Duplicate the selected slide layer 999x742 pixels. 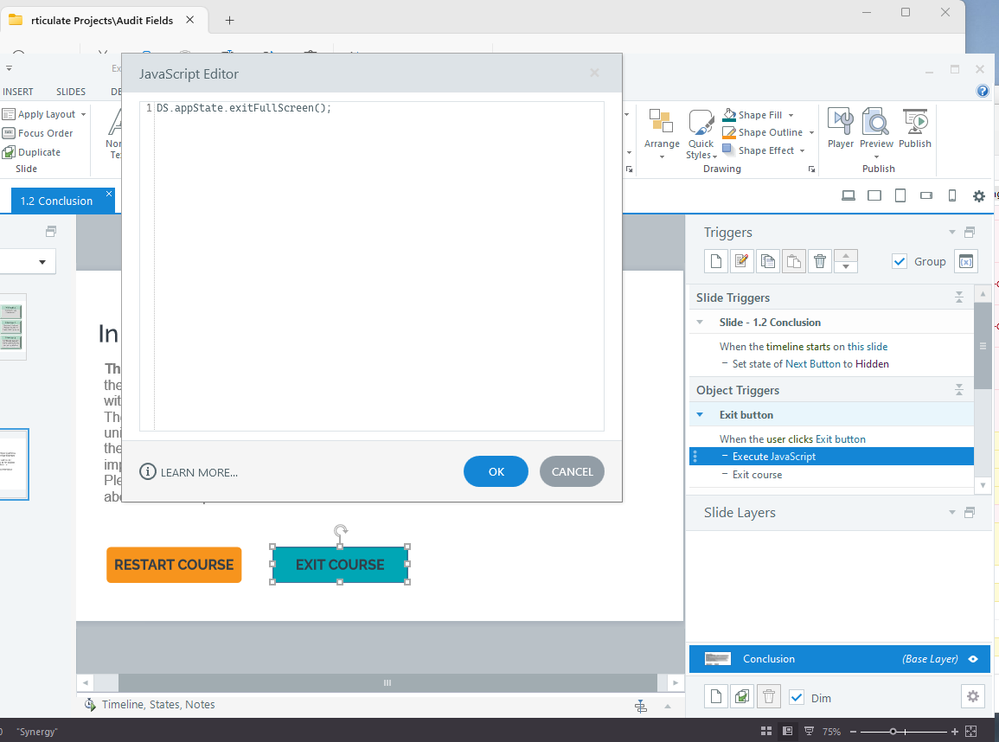[742, 697]
